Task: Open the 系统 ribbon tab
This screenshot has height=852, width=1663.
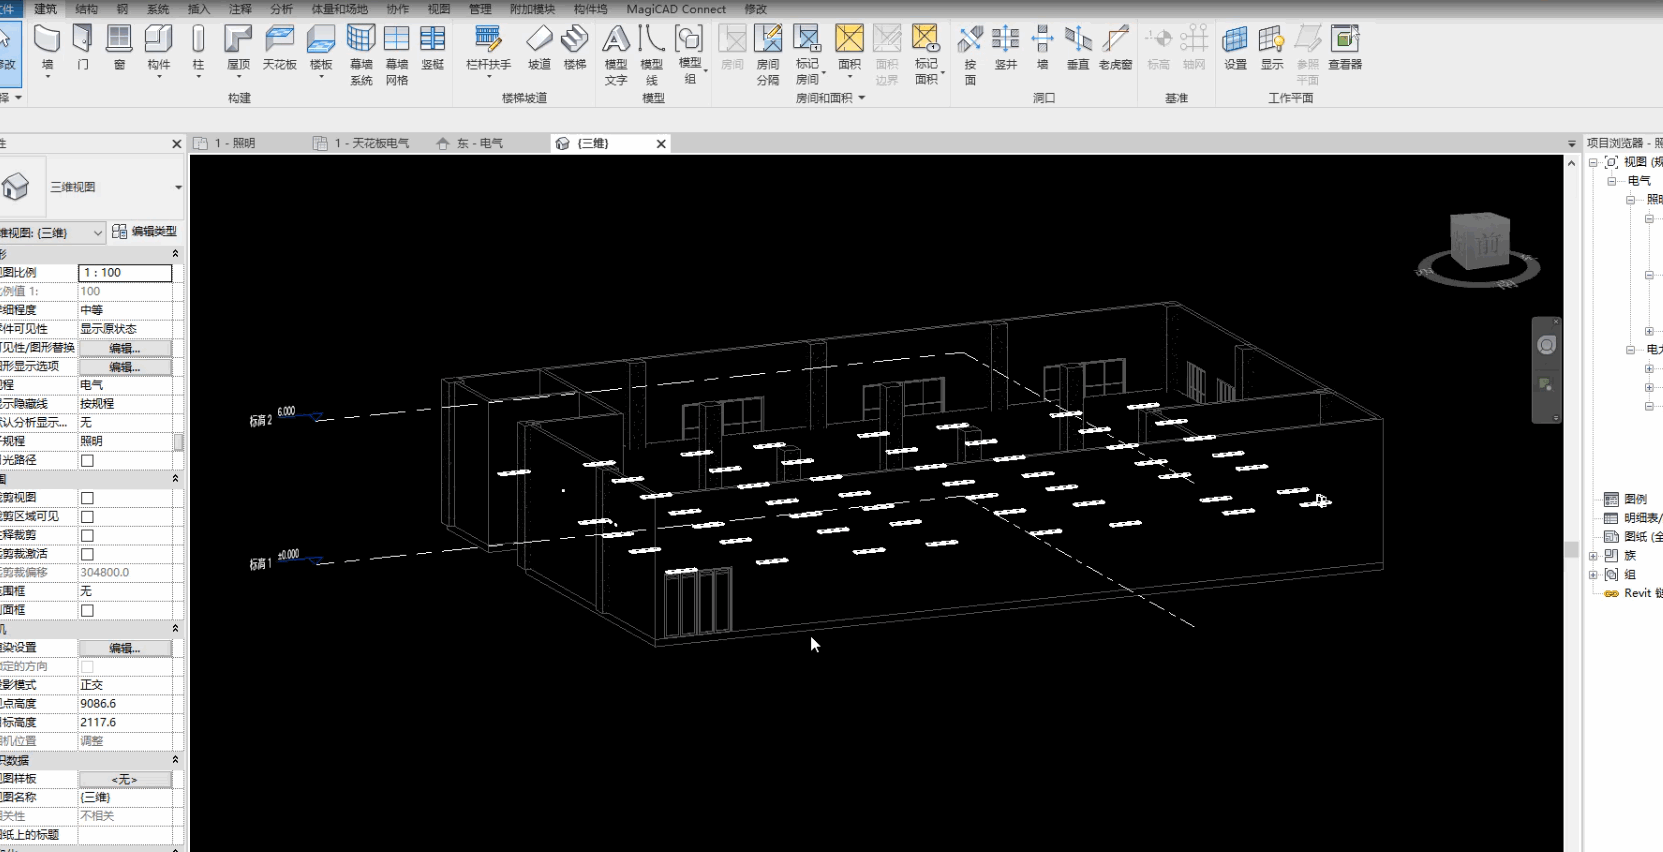Action: 158,9
